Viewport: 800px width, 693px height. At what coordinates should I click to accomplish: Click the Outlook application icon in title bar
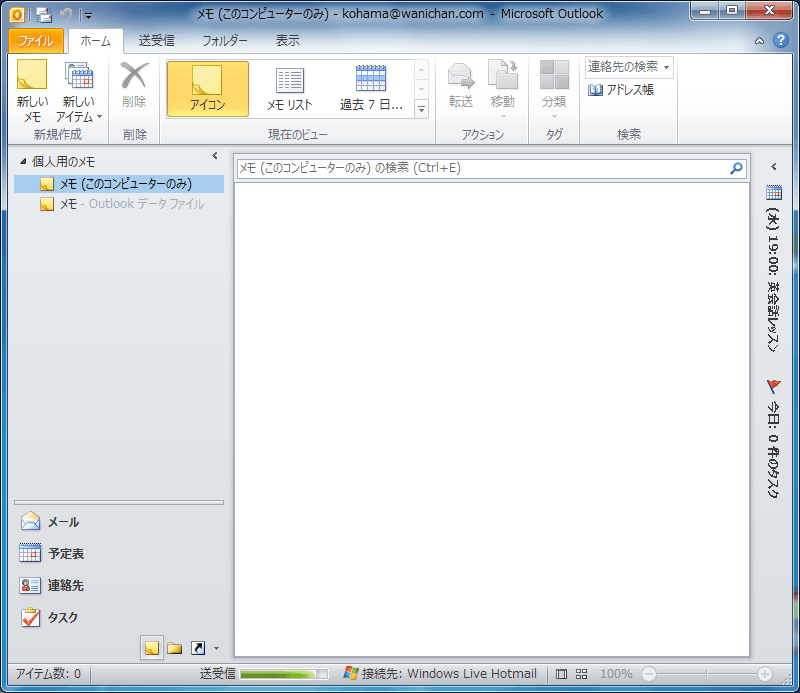[17, 15]
